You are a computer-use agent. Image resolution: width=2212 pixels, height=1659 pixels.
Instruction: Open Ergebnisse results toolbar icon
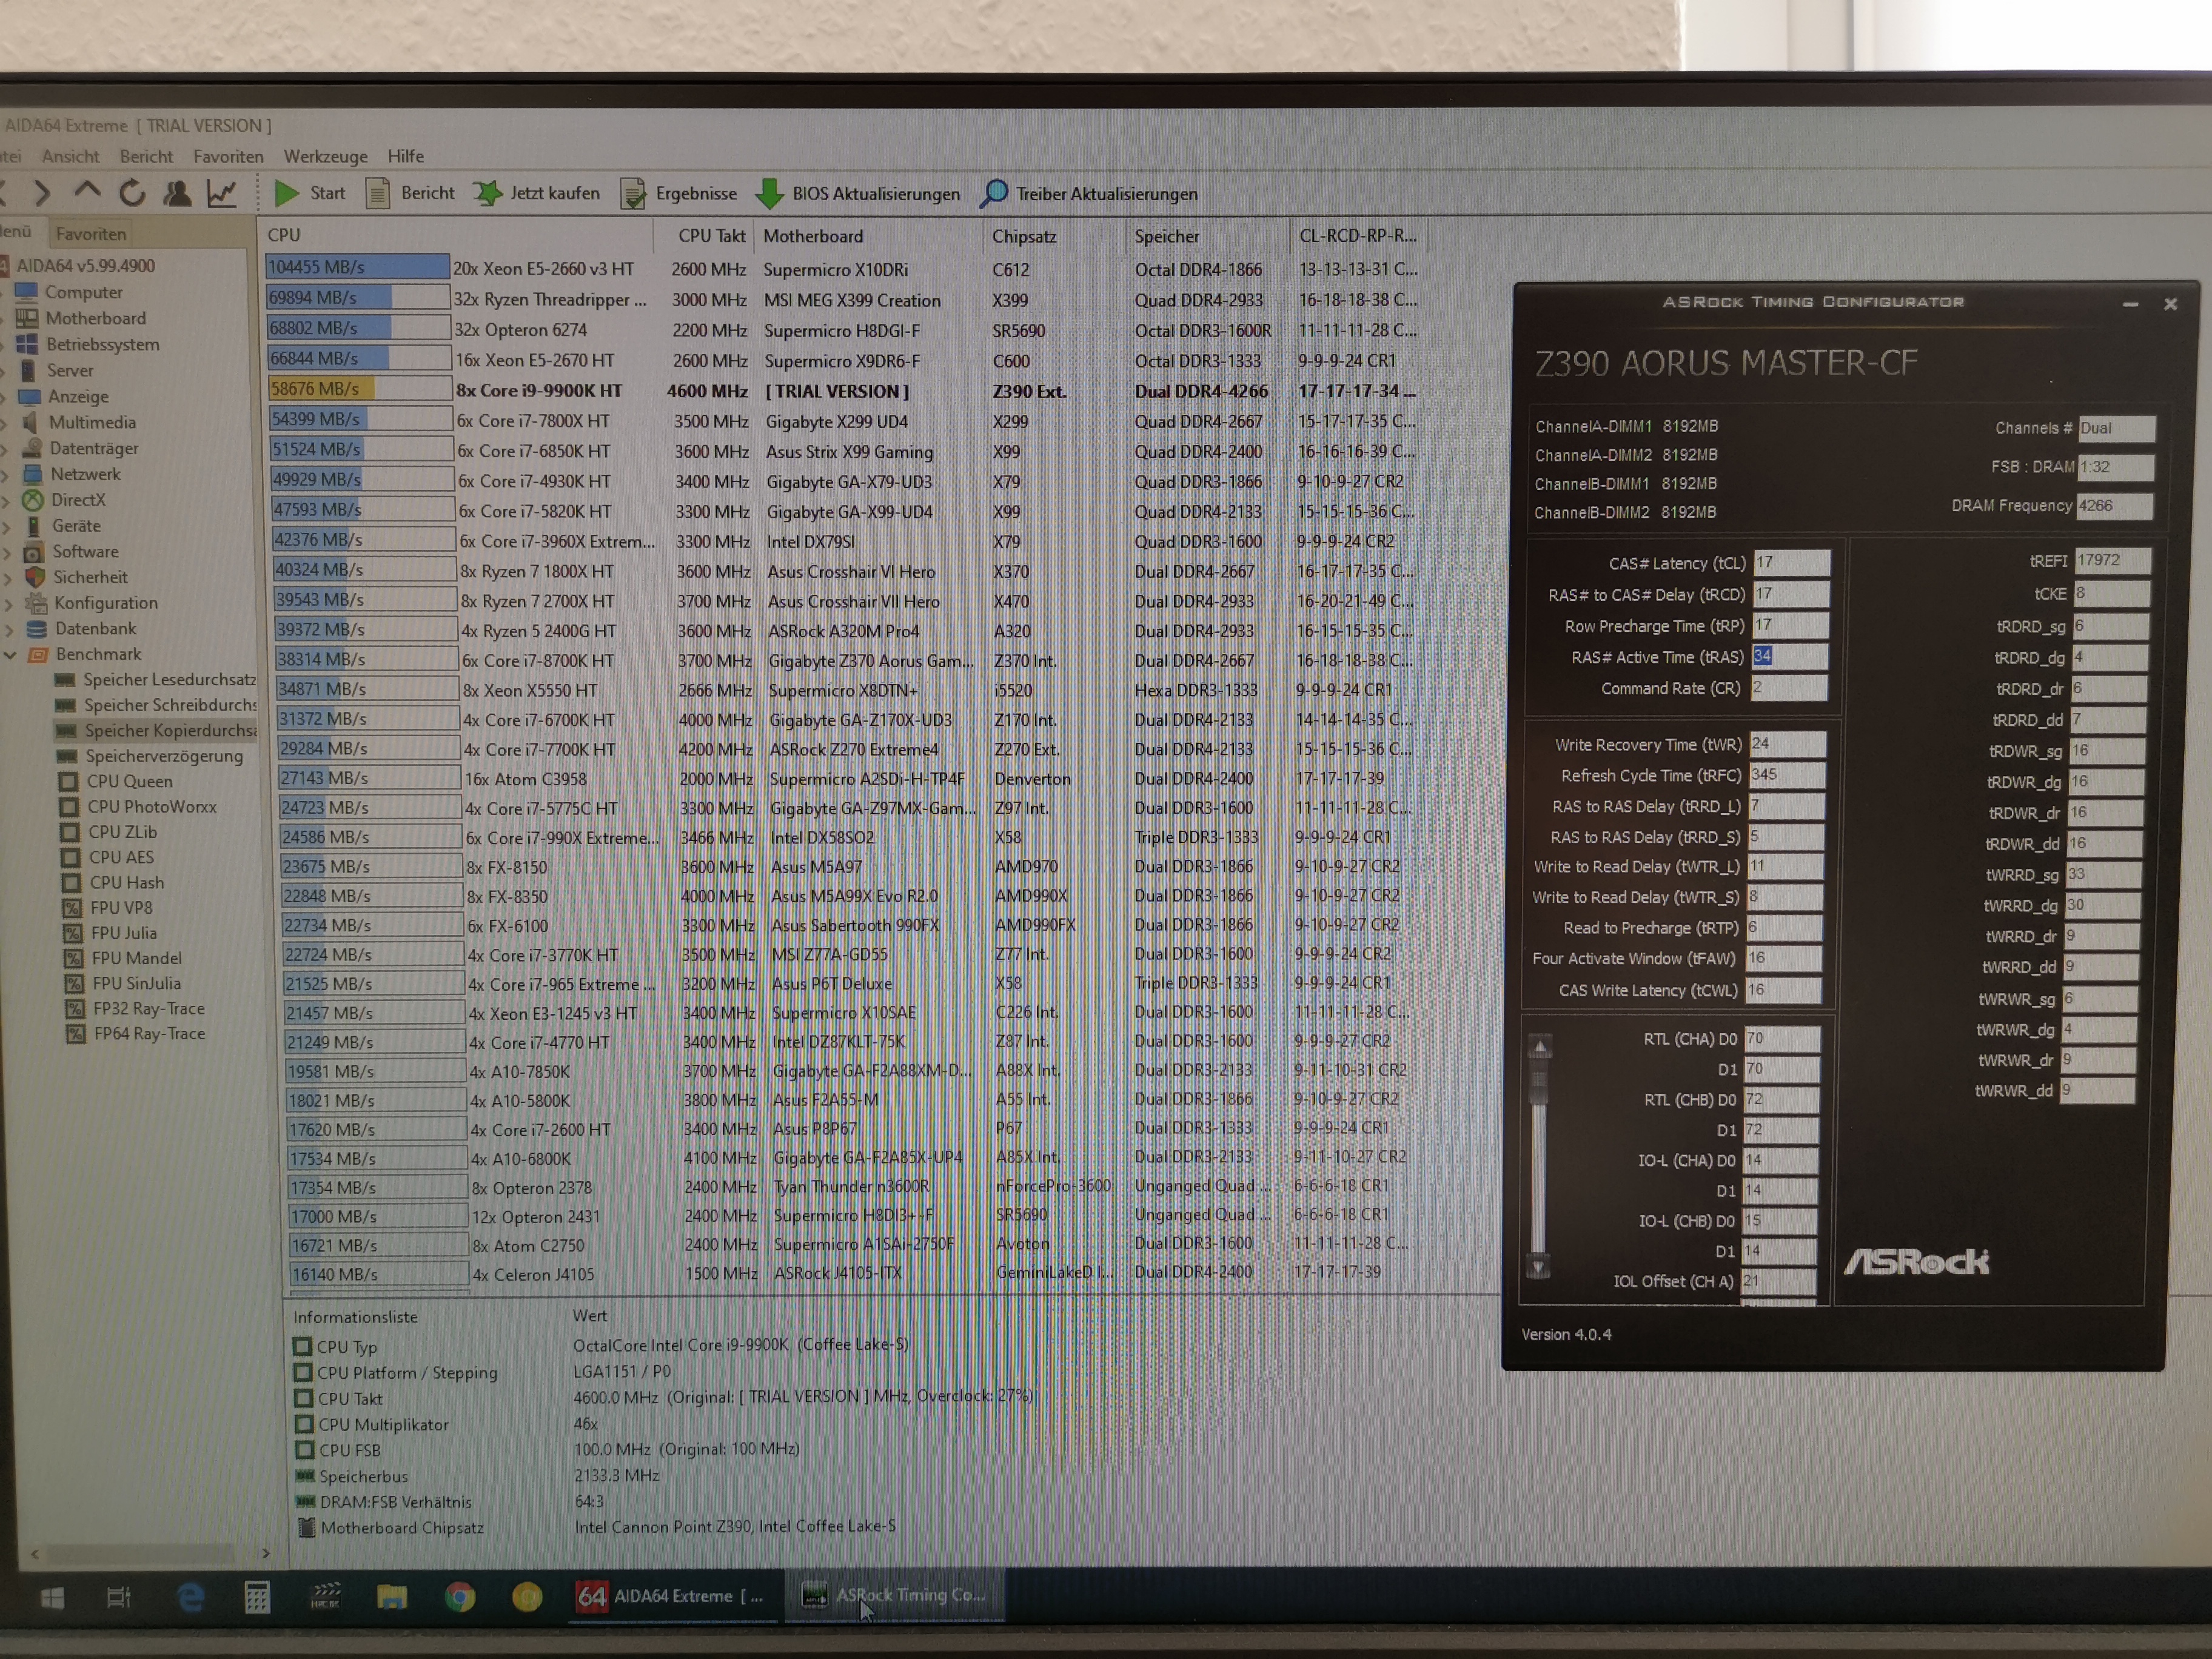[x=632, y=194]
